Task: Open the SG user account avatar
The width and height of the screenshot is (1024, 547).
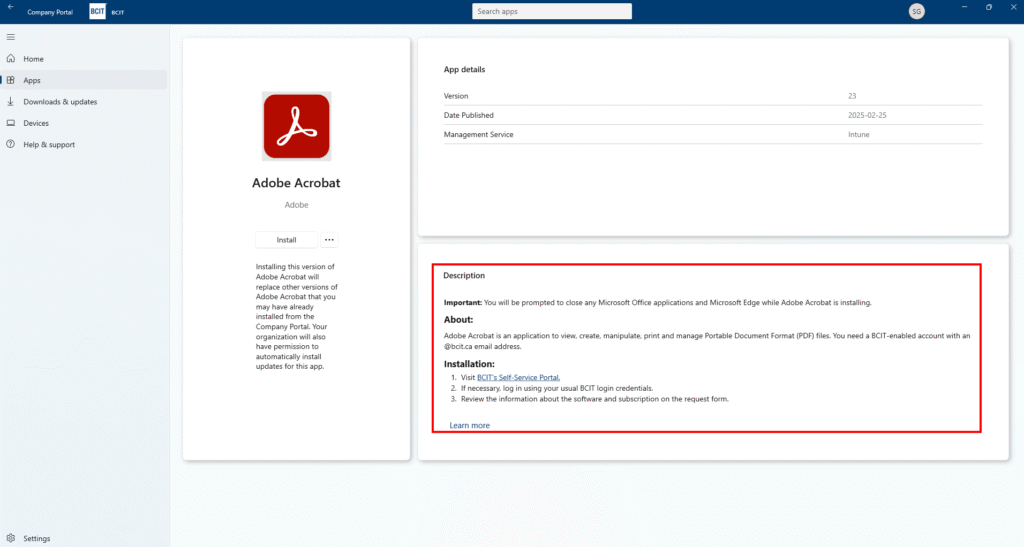Action: (x=916, y=11)
